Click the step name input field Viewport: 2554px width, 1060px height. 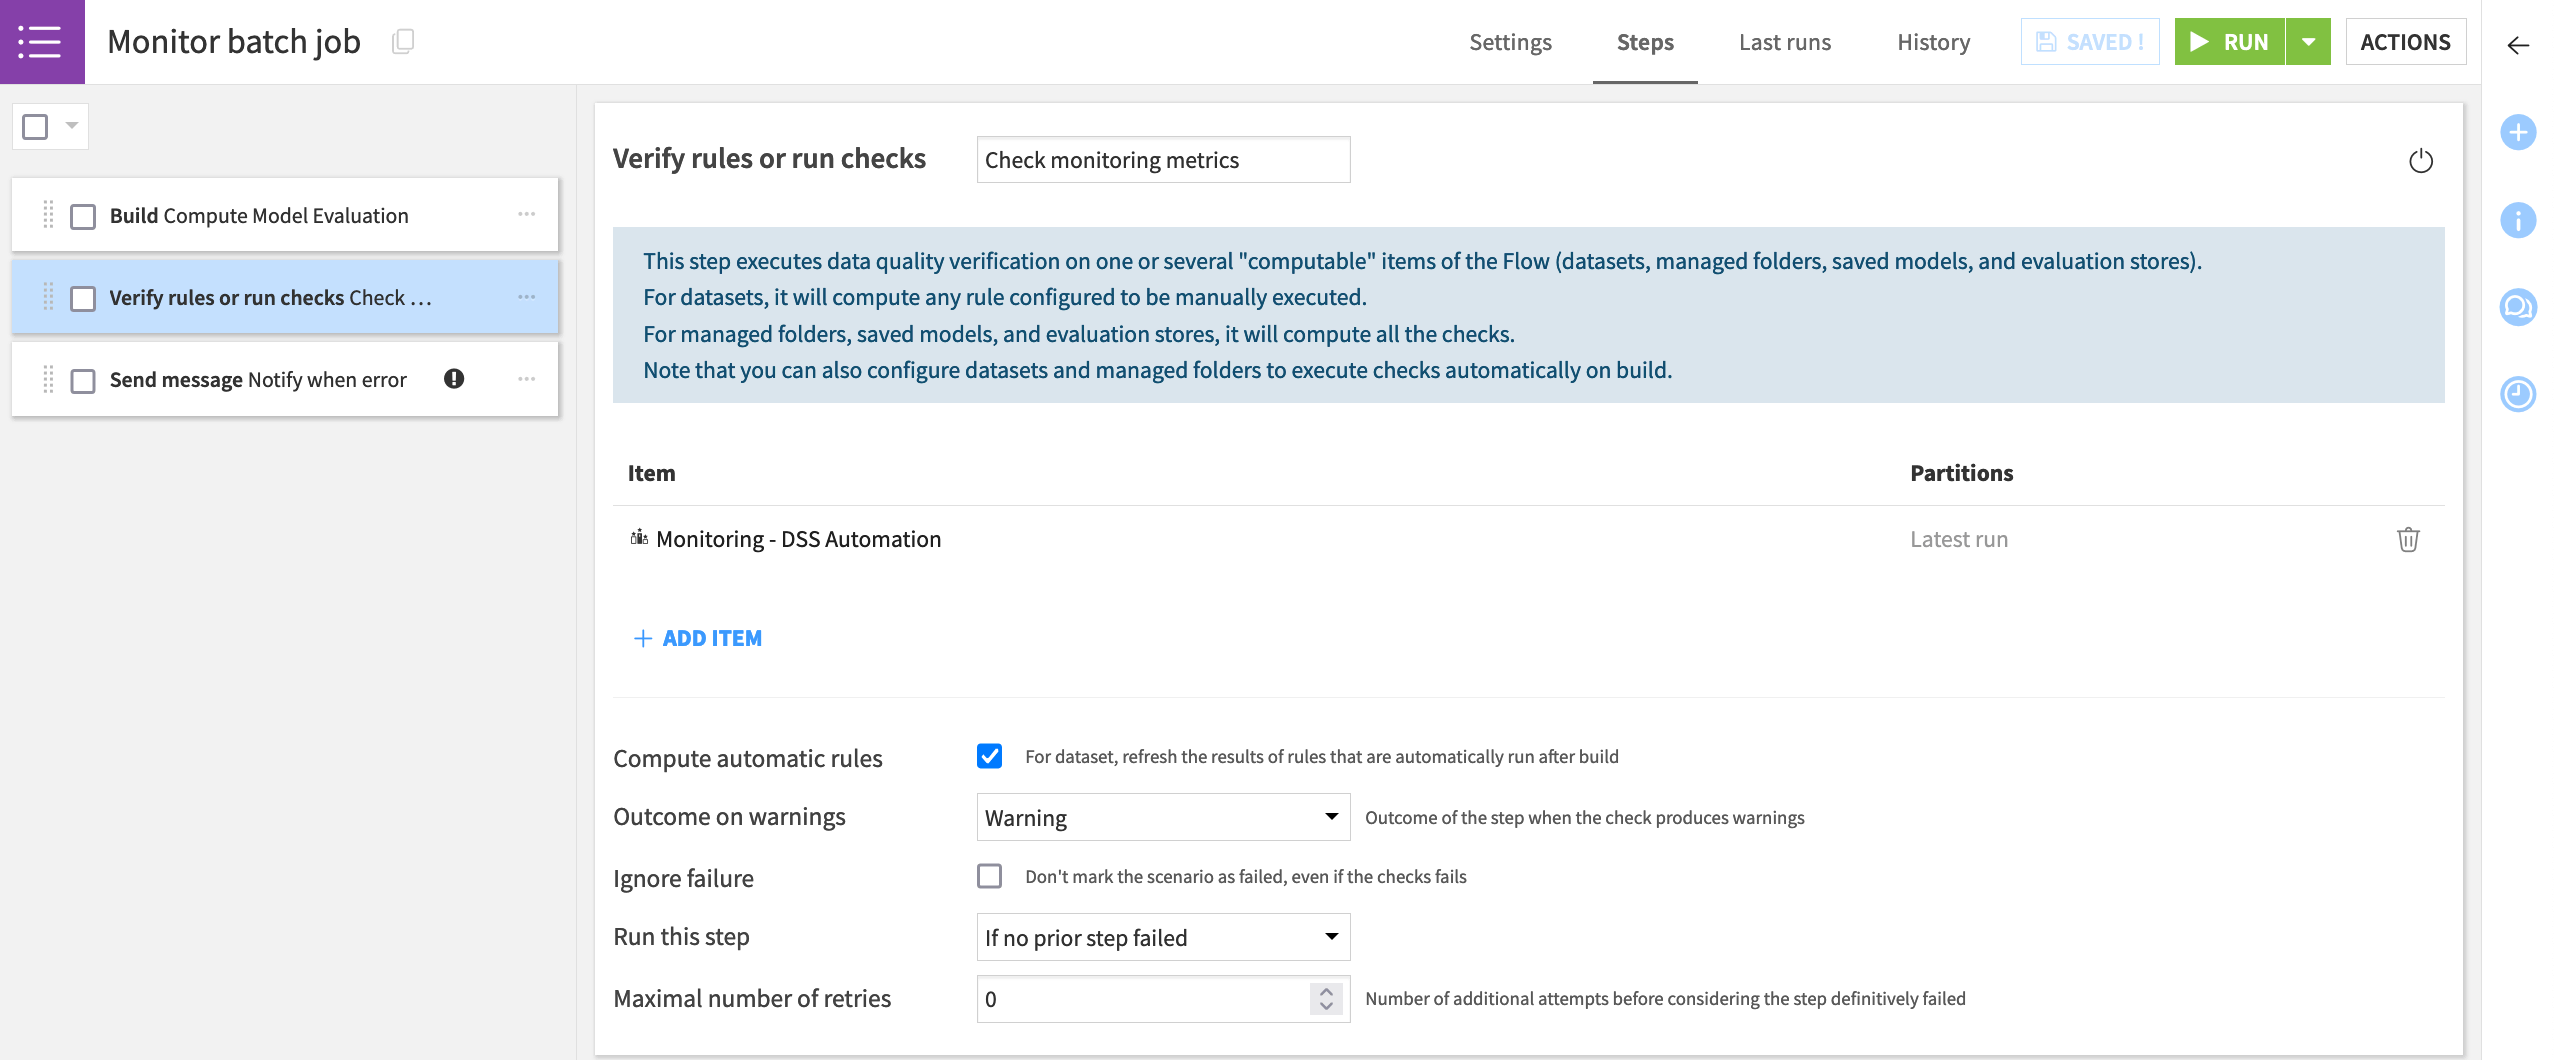click(1162, 160)
